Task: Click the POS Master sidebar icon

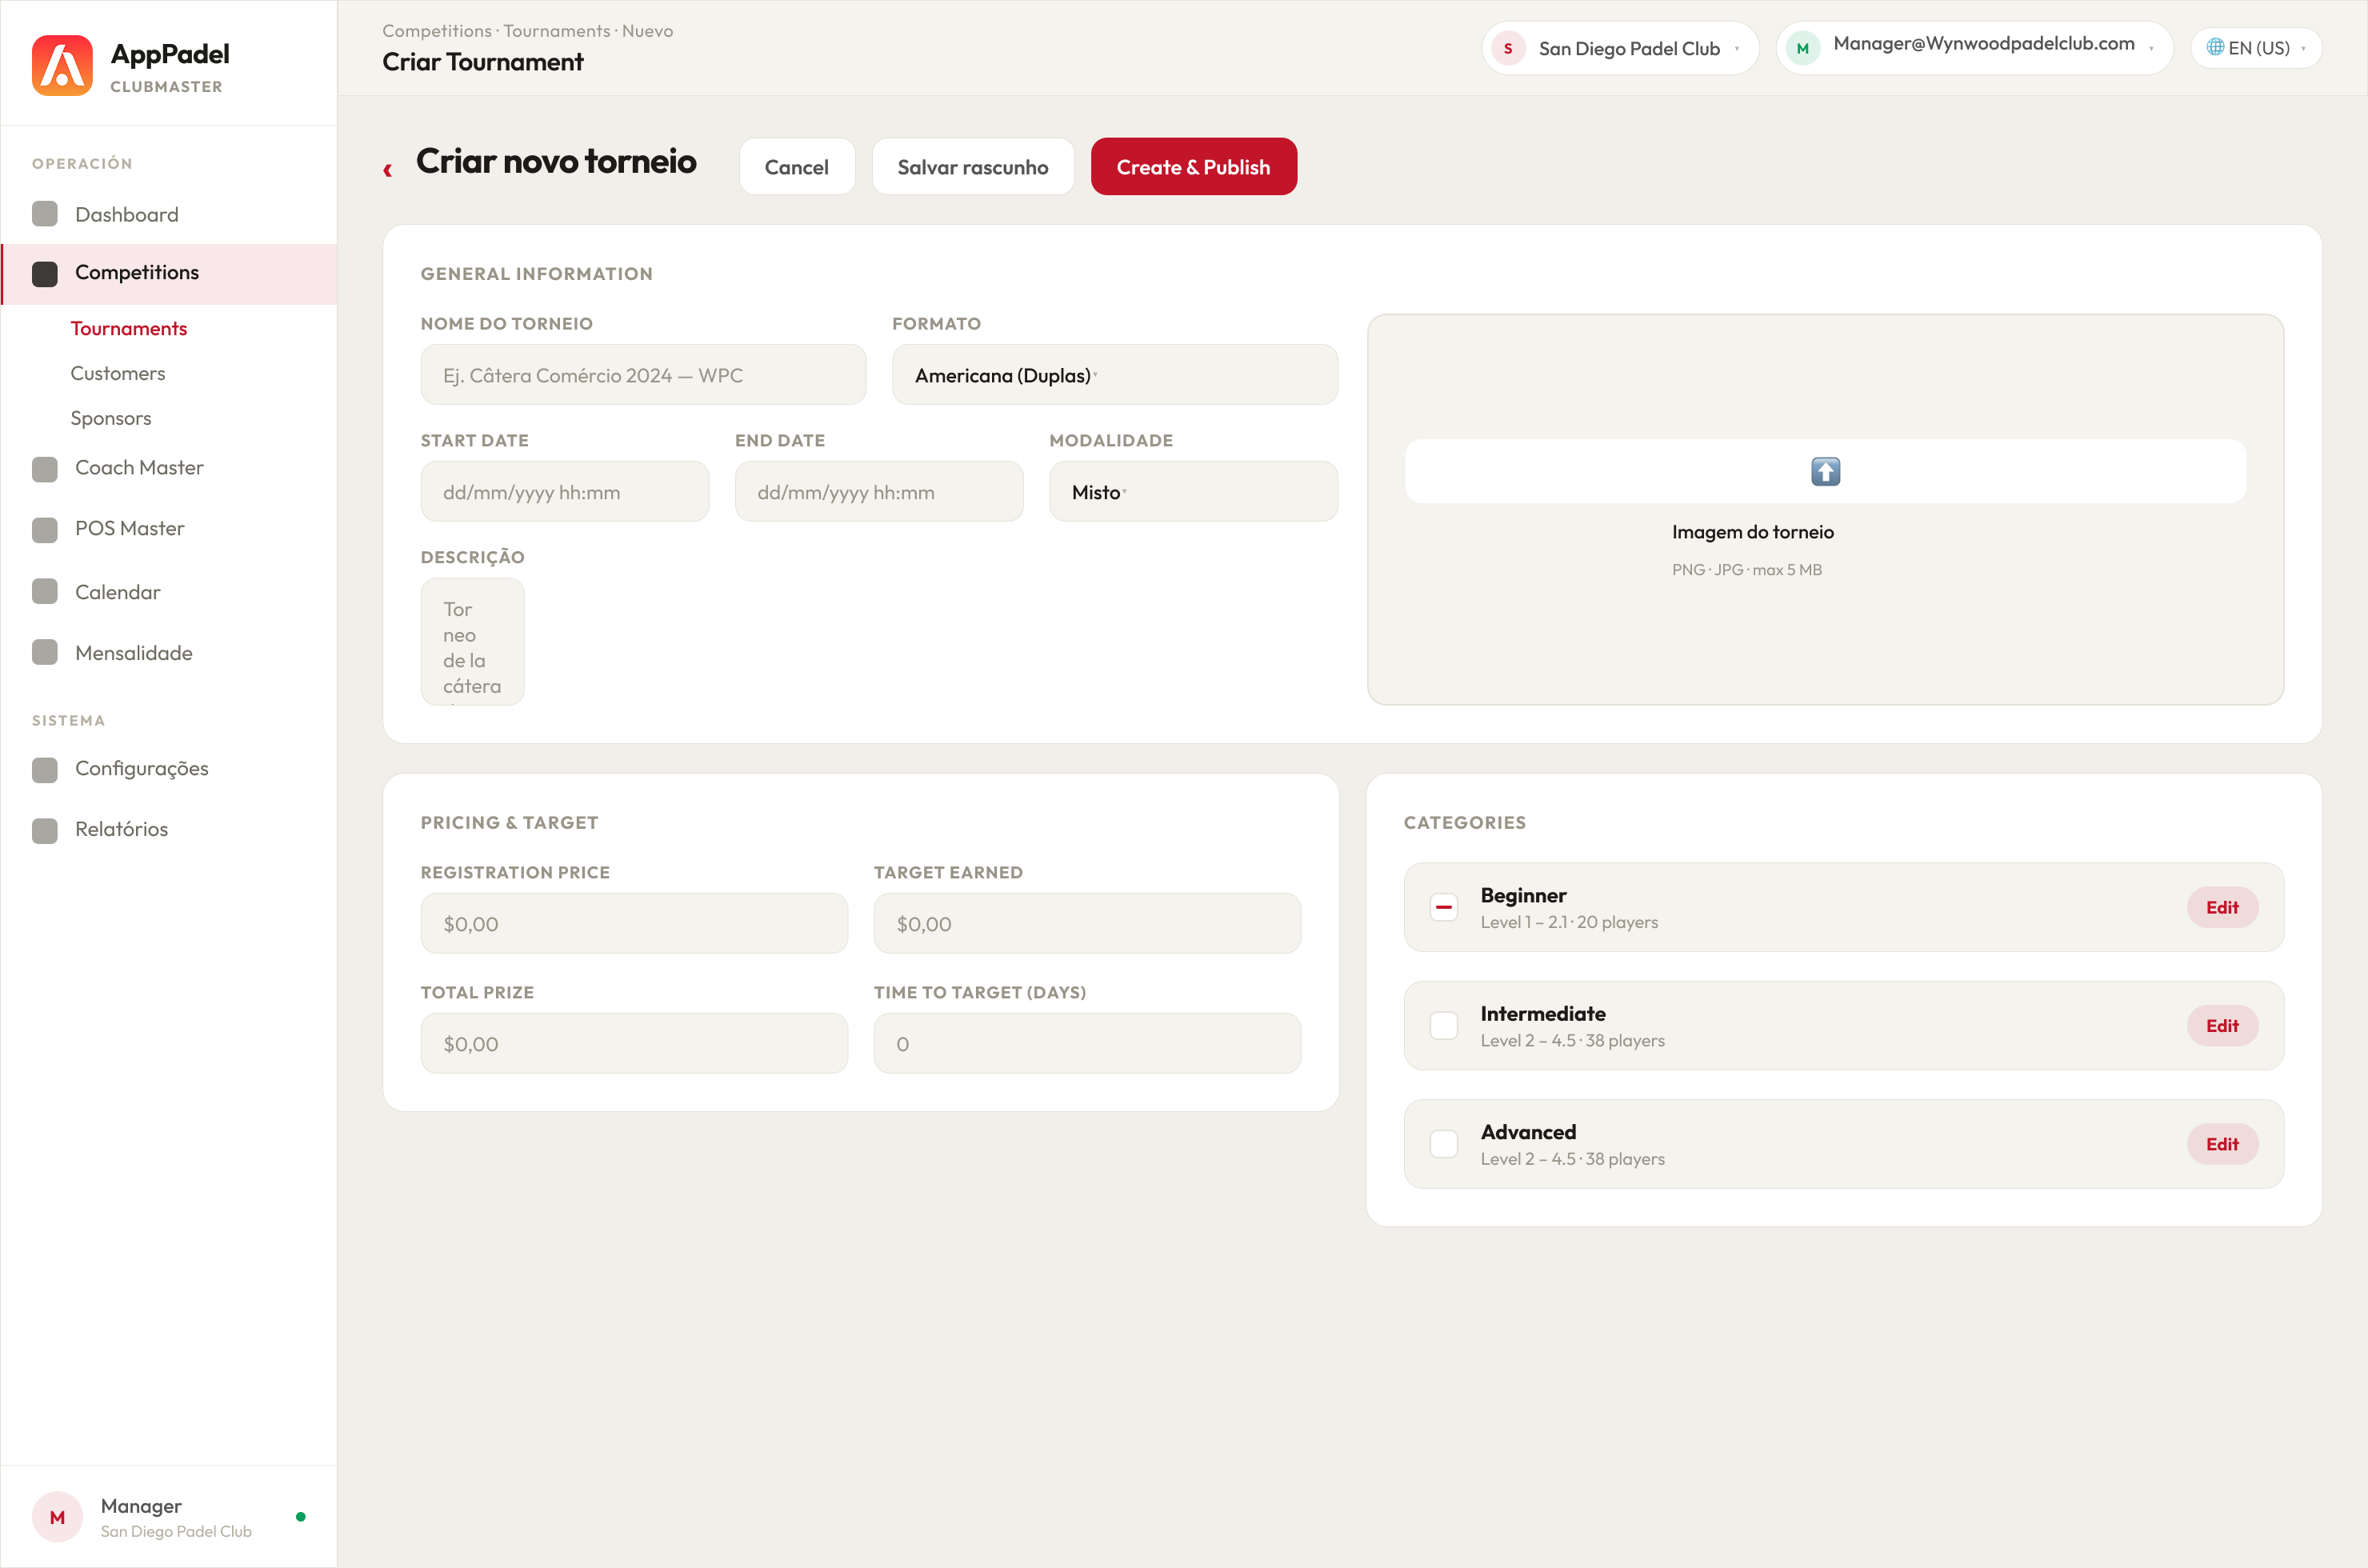Action: click(45, 529)
